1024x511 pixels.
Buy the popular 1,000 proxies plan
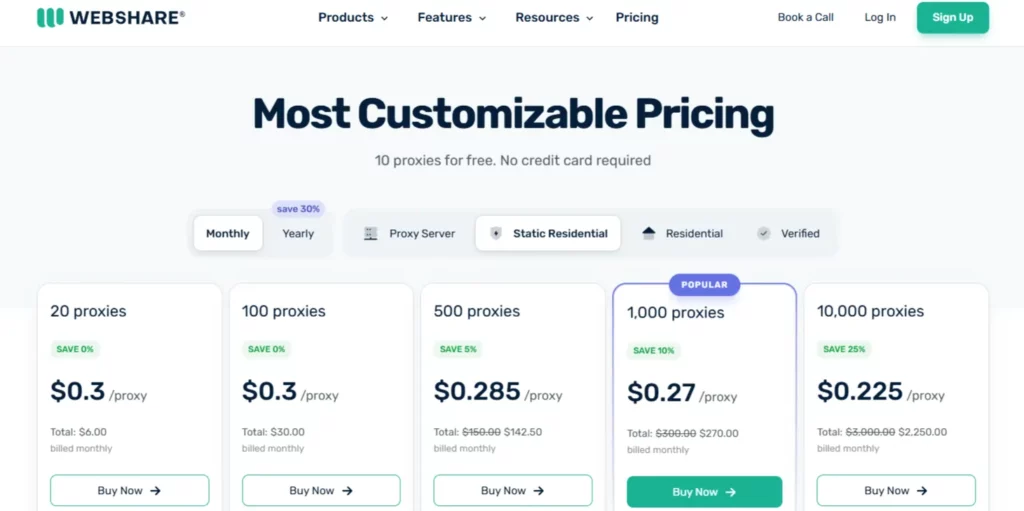click(x=704, y=492)
